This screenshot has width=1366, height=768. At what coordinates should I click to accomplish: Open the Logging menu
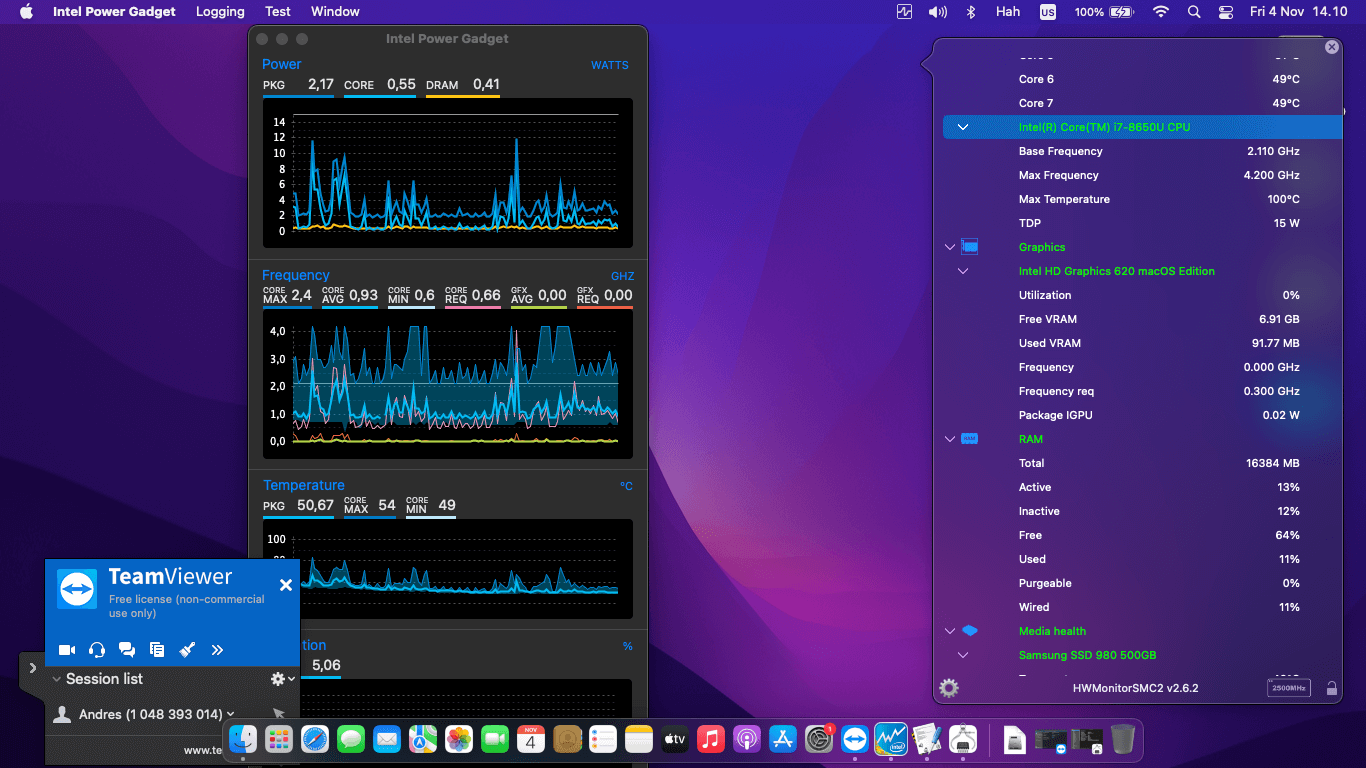coord(220,12)
